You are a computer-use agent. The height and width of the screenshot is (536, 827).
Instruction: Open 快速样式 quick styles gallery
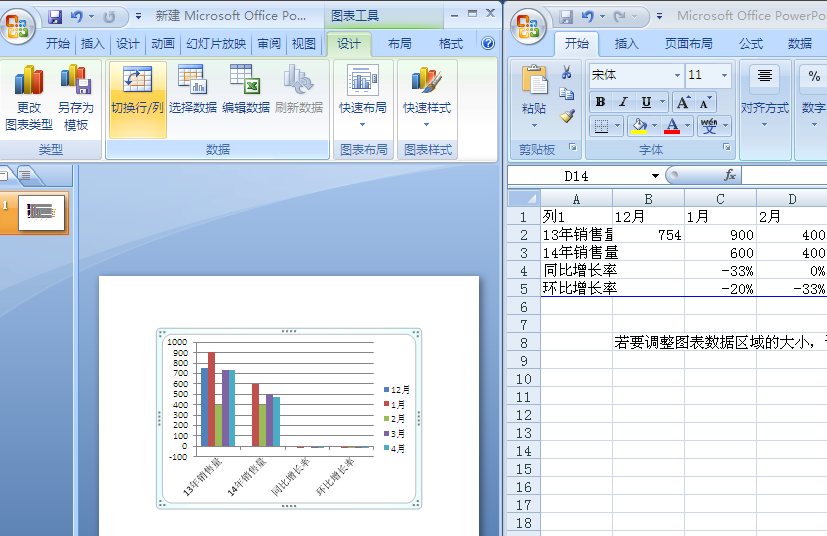coord(427,96)
